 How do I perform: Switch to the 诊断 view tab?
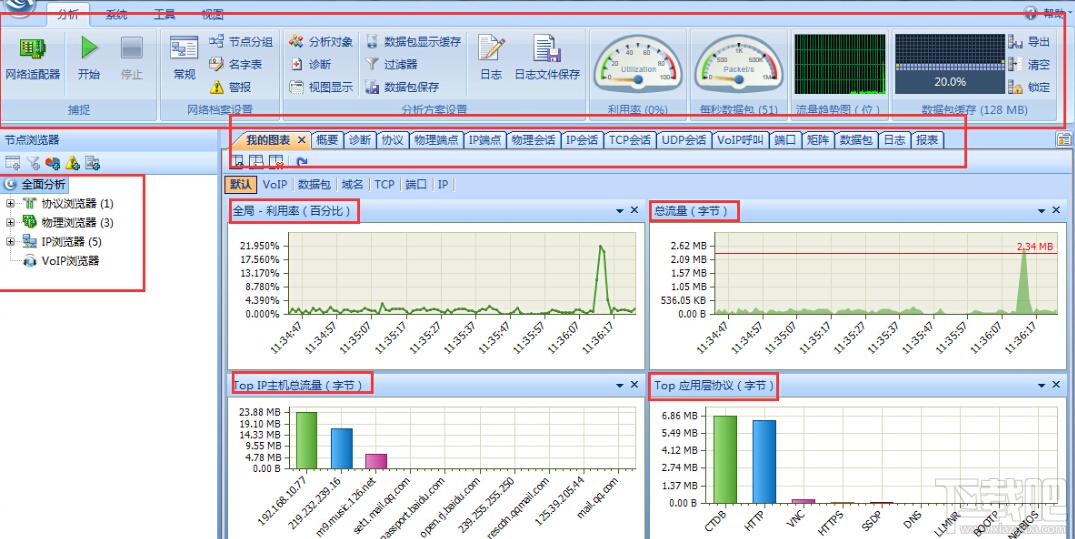pos(359,140)
